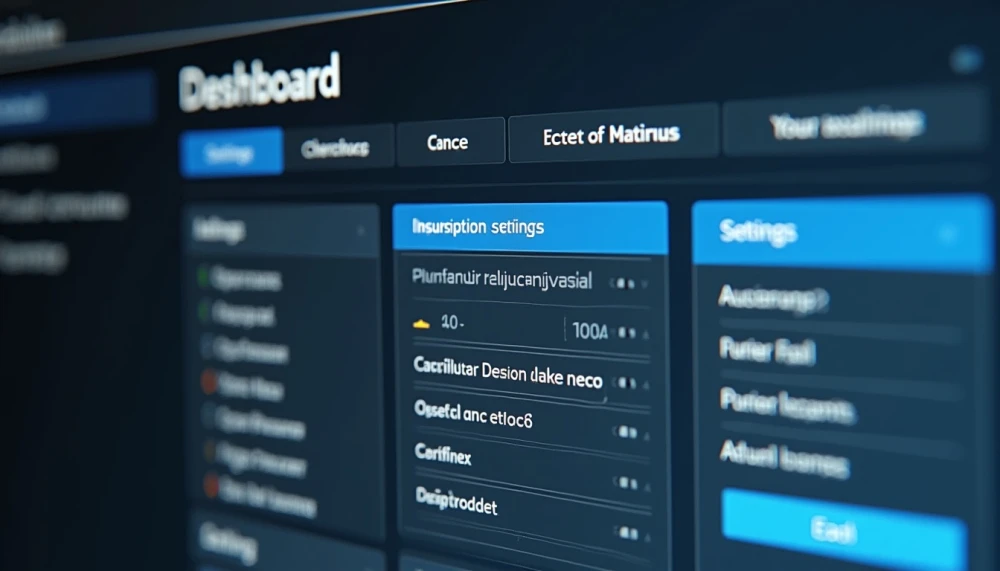Click the Dashboard heading
Screen dimensions: 1000x571
[x=260, y=82]
